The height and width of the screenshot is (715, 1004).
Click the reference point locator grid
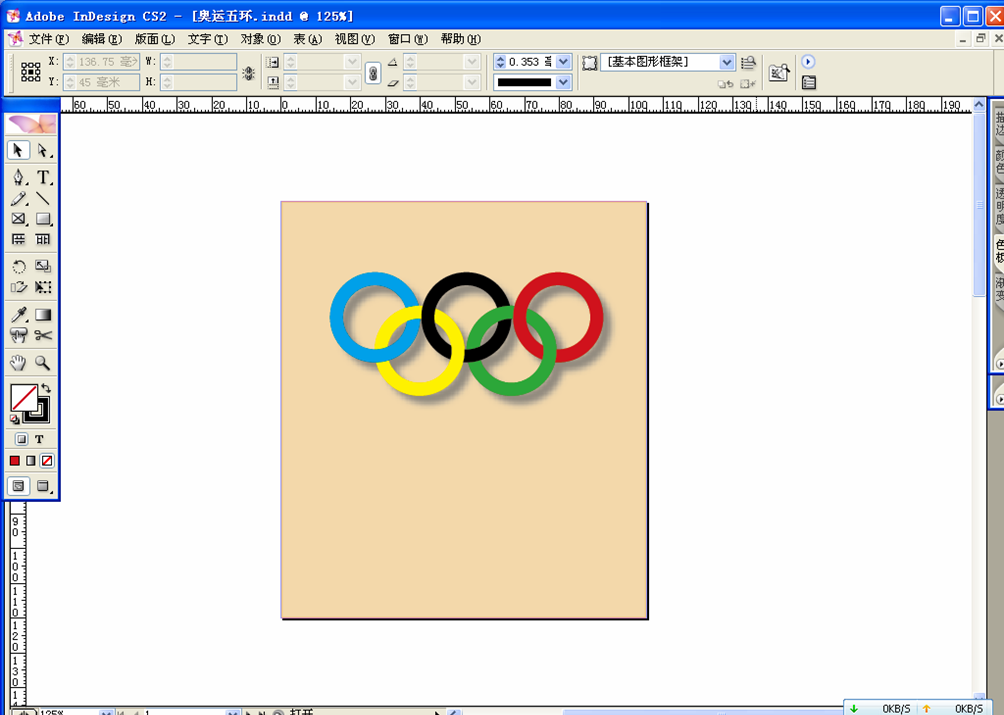click(x=31, y=72)
